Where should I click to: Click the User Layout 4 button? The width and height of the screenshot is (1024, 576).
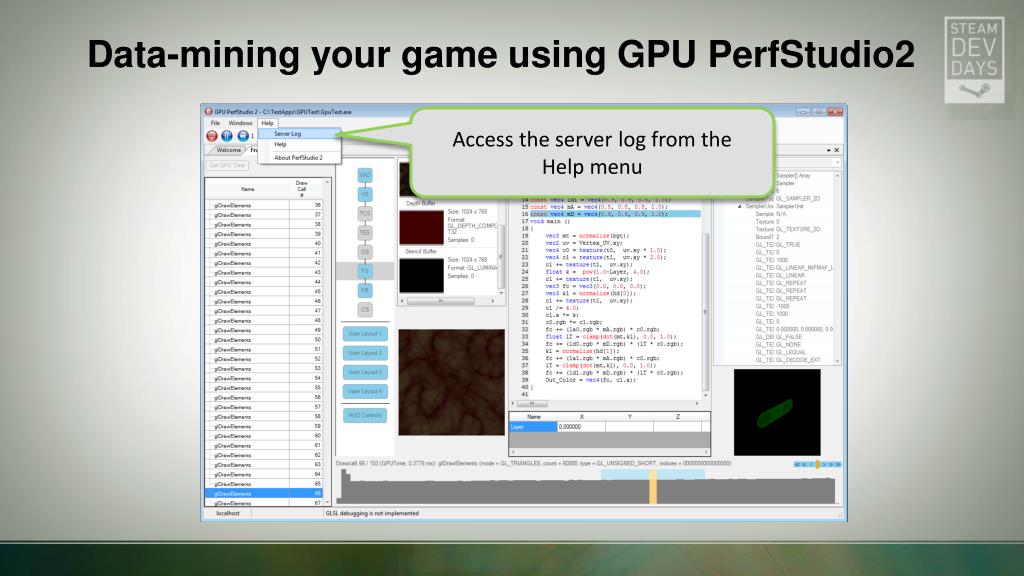pos(364,391)
